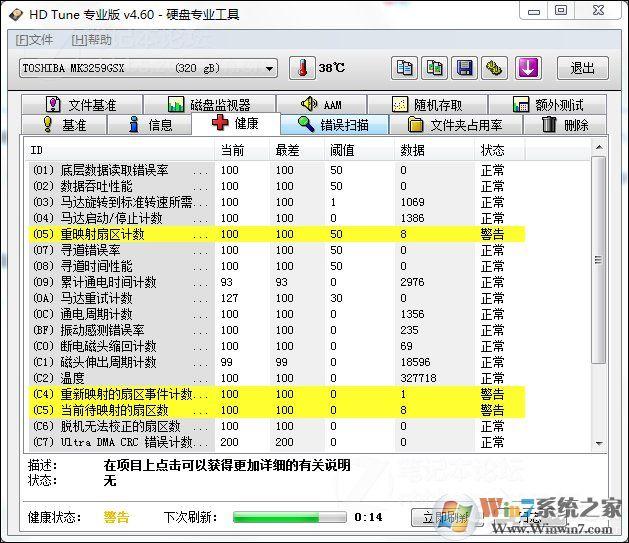The image size is (629, 543).
Task: Click the scrollbar up arrow
Action: (x=599, y=147)
